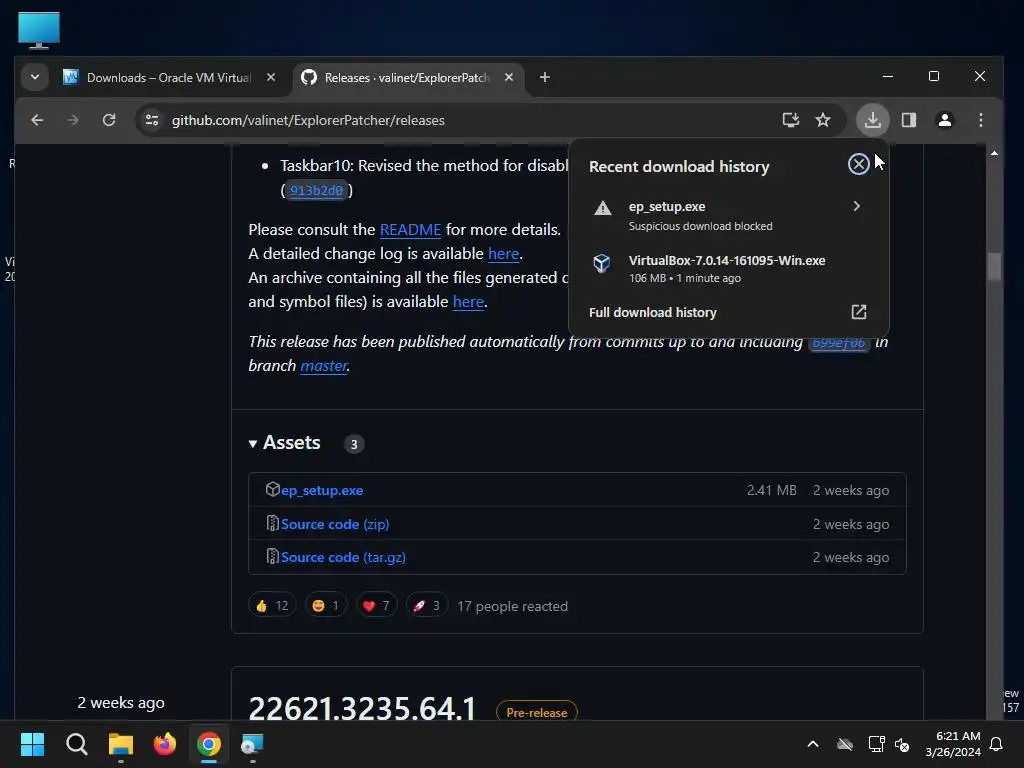Open Chrome downloads toolbar button
The image size is (1024, 768).
coord(872,120)
